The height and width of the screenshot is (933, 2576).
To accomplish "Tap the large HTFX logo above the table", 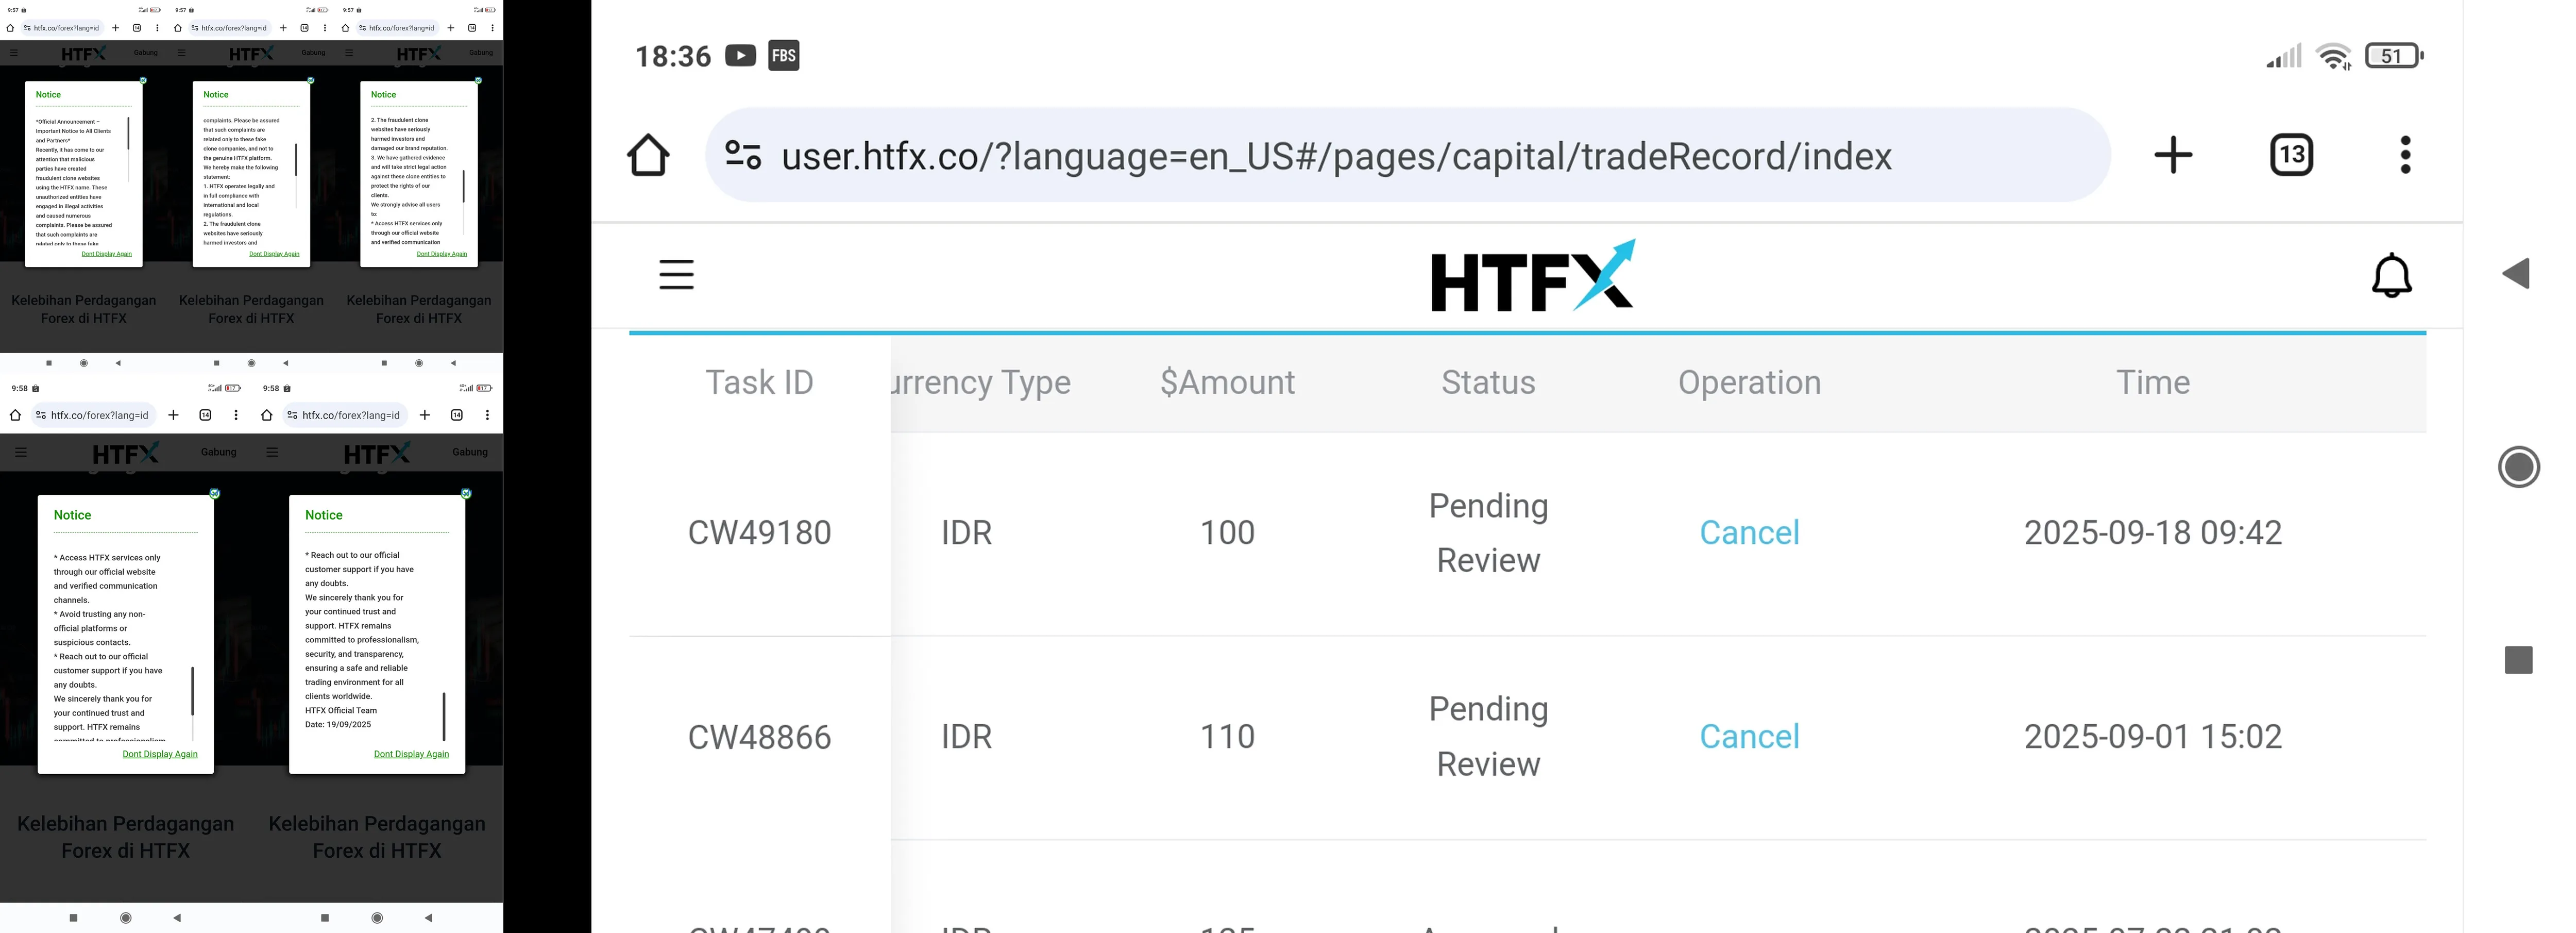I will pyautogui.click(x=1533, y=276).
